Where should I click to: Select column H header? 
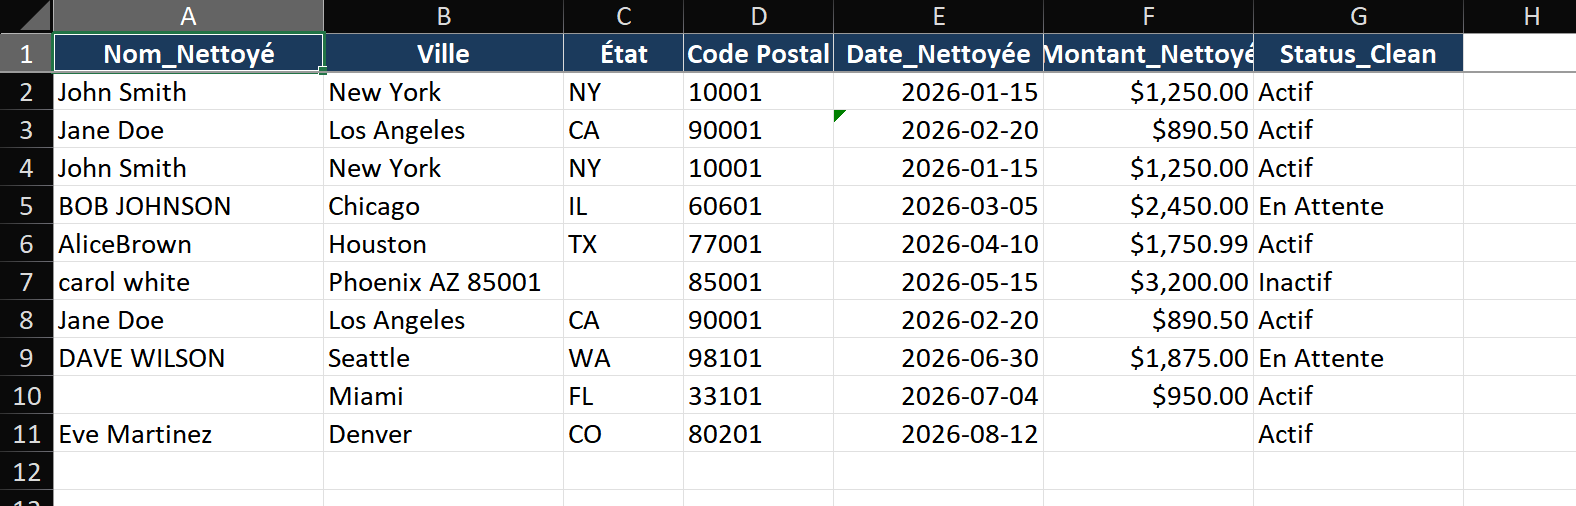(1531, 16)
